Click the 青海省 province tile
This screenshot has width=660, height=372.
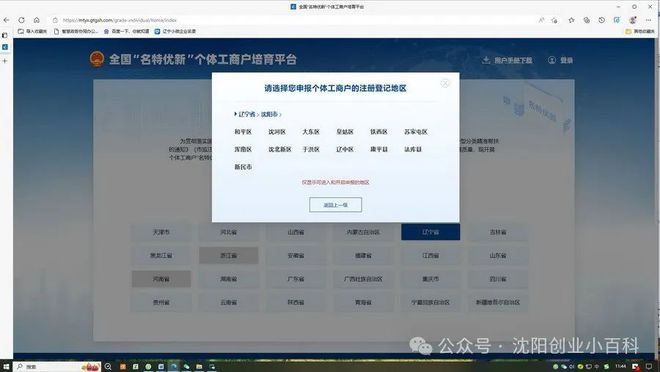[x=363, y=303]
